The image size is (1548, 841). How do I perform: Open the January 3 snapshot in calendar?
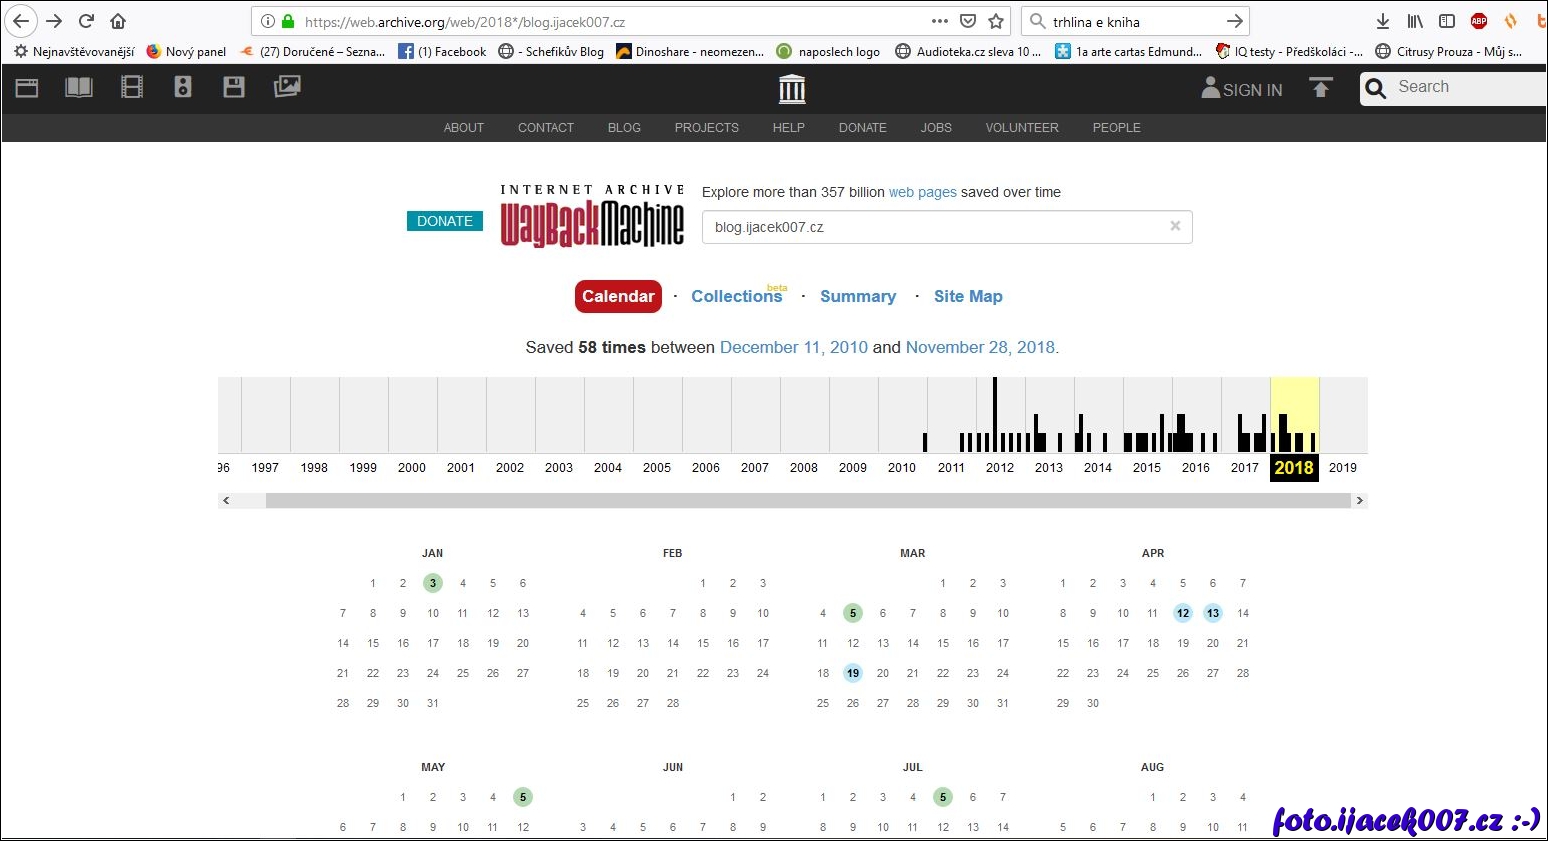pyautogui.click(x=432, y=583)
